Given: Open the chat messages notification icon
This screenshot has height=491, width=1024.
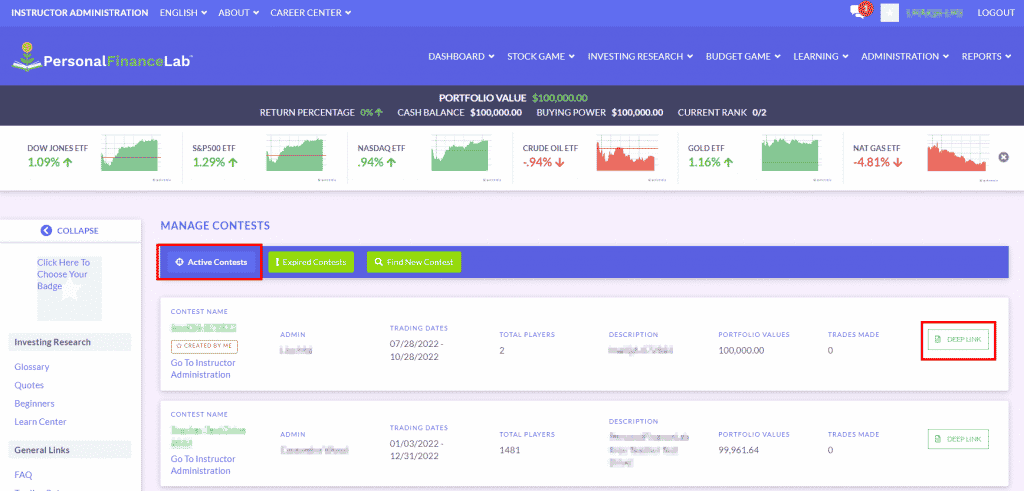Looking at the screenshot, I should [862, 11].
